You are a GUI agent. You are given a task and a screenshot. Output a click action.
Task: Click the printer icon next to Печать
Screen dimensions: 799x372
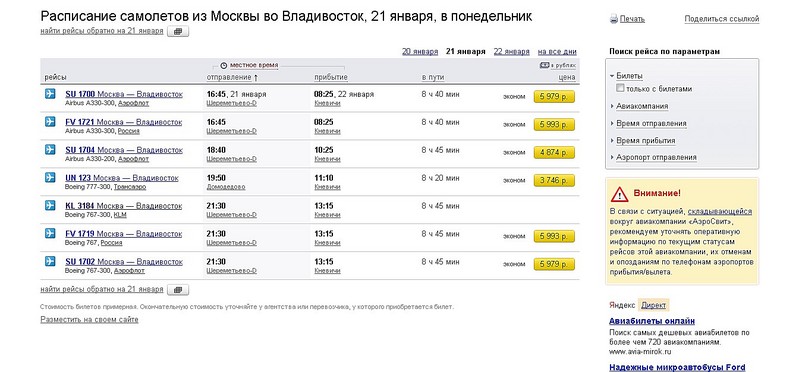[614, 19]
